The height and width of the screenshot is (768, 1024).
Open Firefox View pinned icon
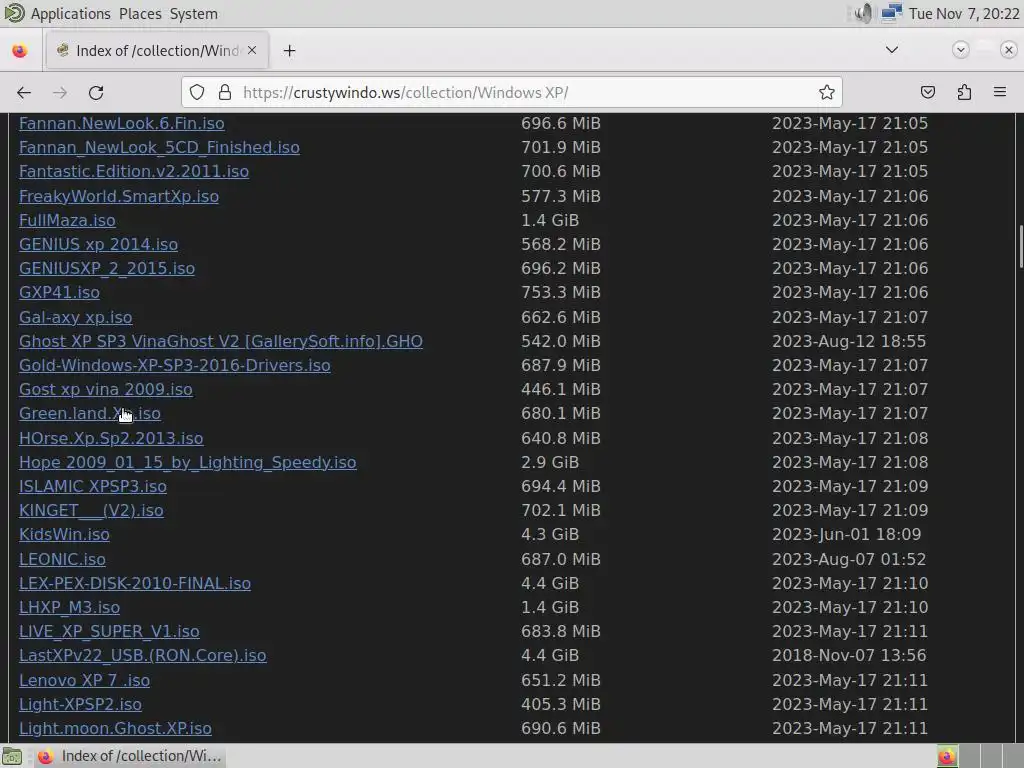tap(20, 51)
